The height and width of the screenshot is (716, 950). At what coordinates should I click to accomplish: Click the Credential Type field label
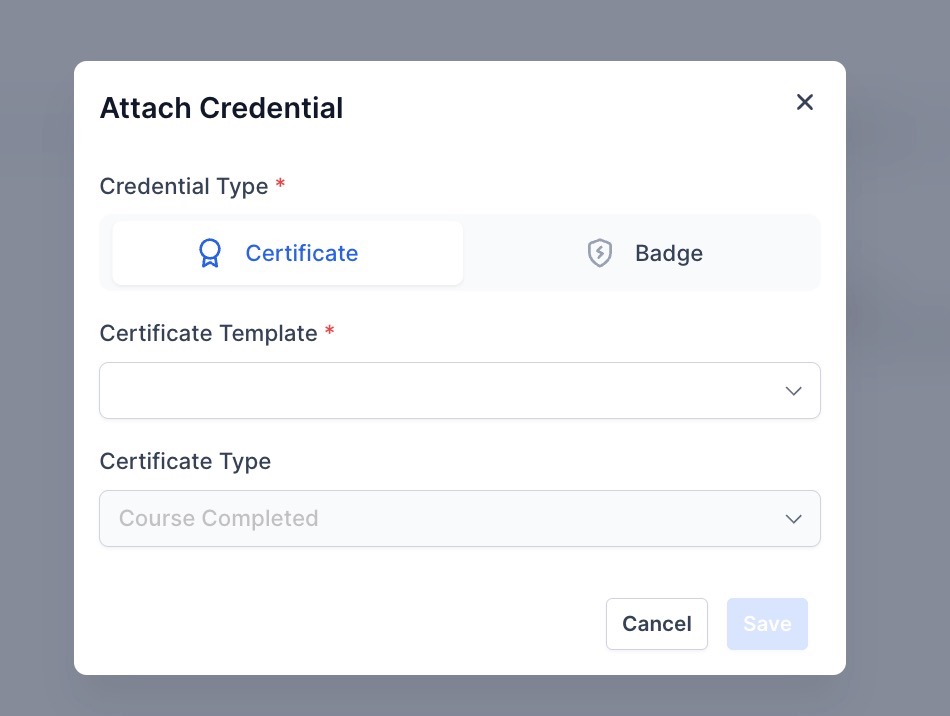click(x=184, y=186)
